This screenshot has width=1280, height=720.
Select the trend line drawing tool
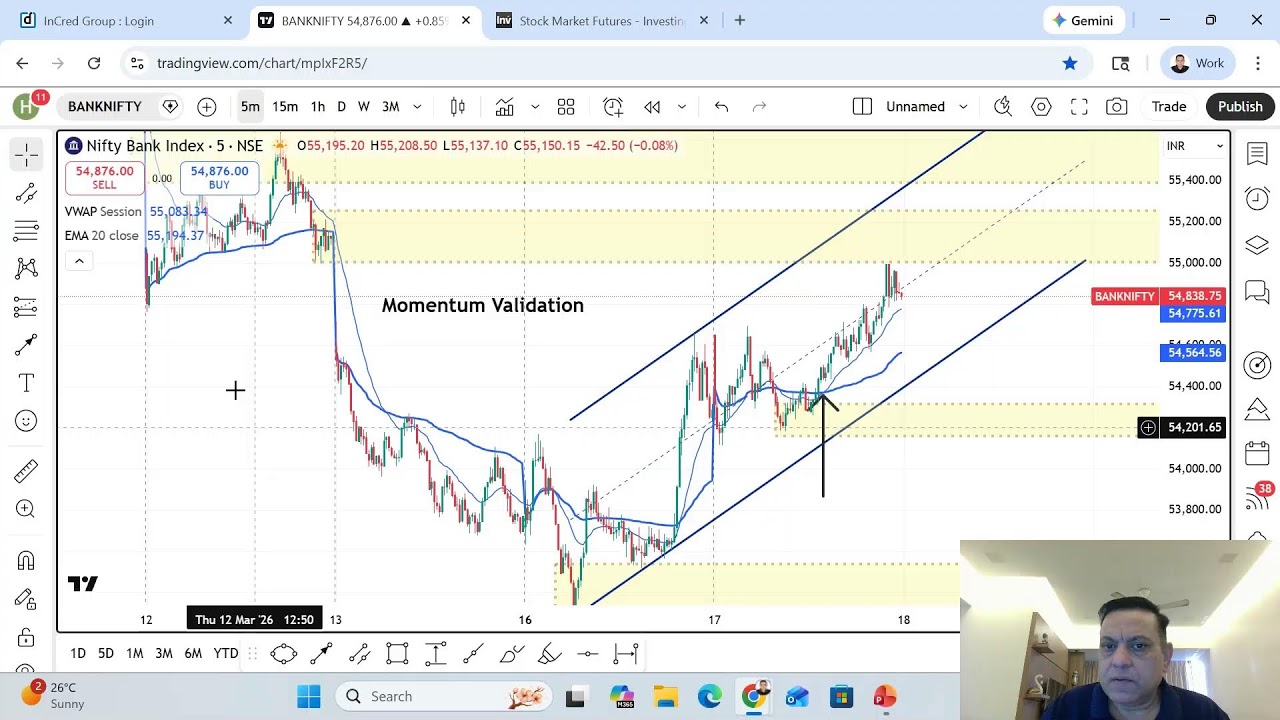pyautogui.click(x=26, y=193)
